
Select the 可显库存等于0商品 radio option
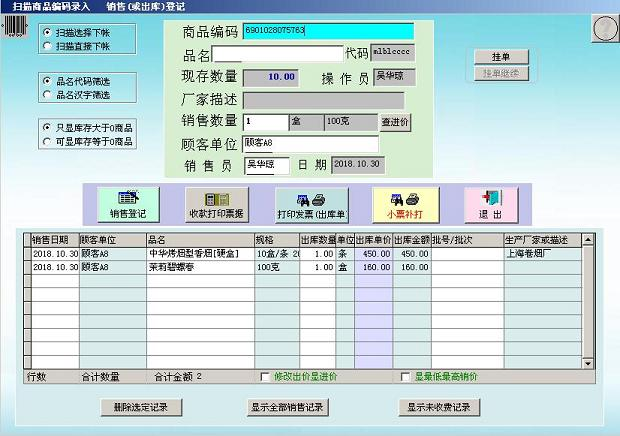pos(47,142)
